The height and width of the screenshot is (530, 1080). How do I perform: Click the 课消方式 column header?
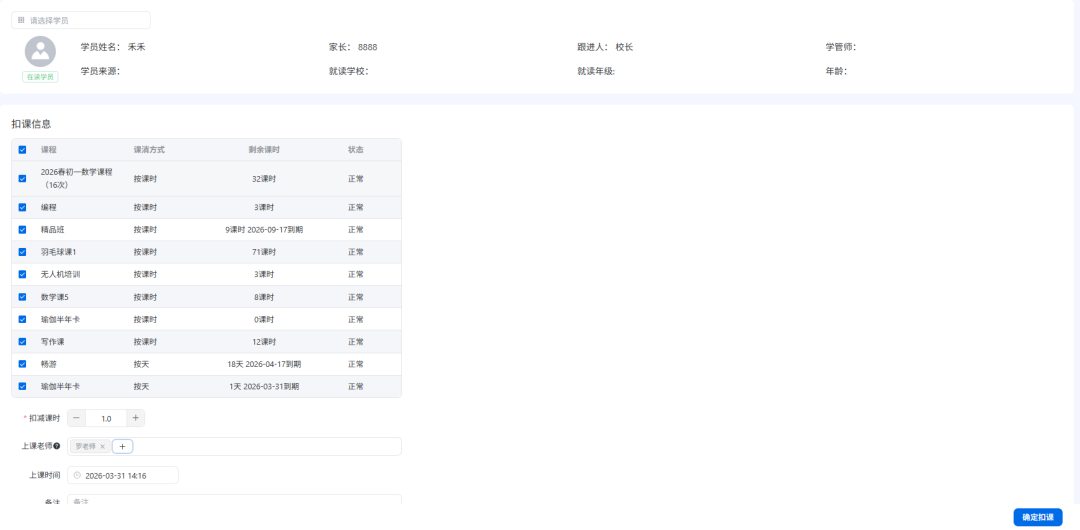pos(149,150)
